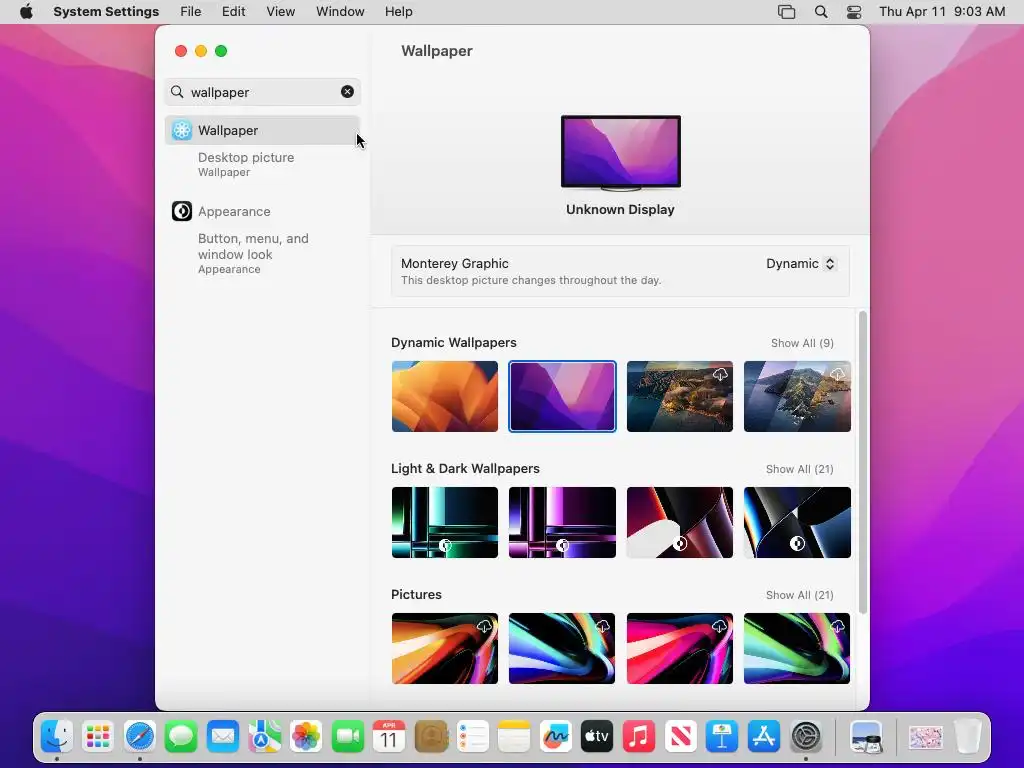Image resolution: width=1024 pixels, height=768 pixels.
Task: Open the Trash in the Dock
Action: click(968, 737)
